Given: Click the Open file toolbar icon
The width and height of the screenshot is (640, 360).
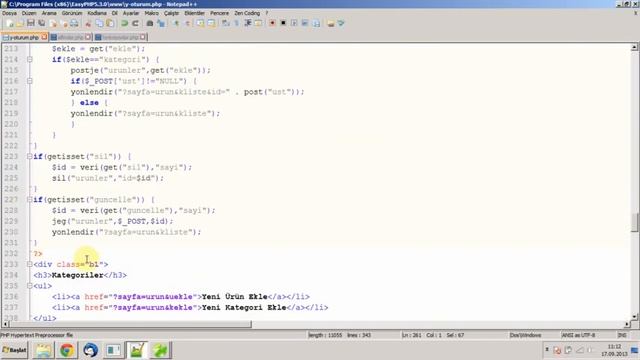Looking at the screenshot, I should coord(20,23).
